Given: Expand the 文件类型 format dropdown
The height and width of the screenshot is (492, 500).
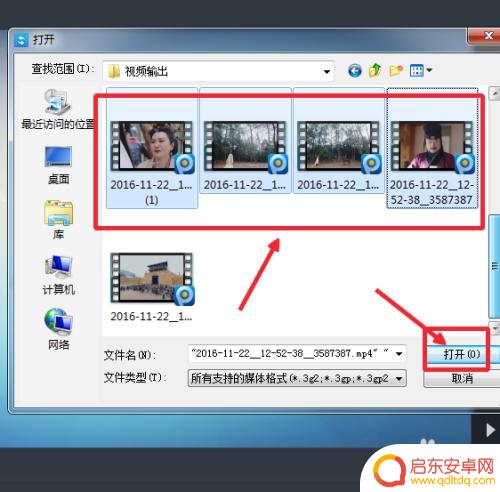Looking at the screenshot, I should coord(399,378).
